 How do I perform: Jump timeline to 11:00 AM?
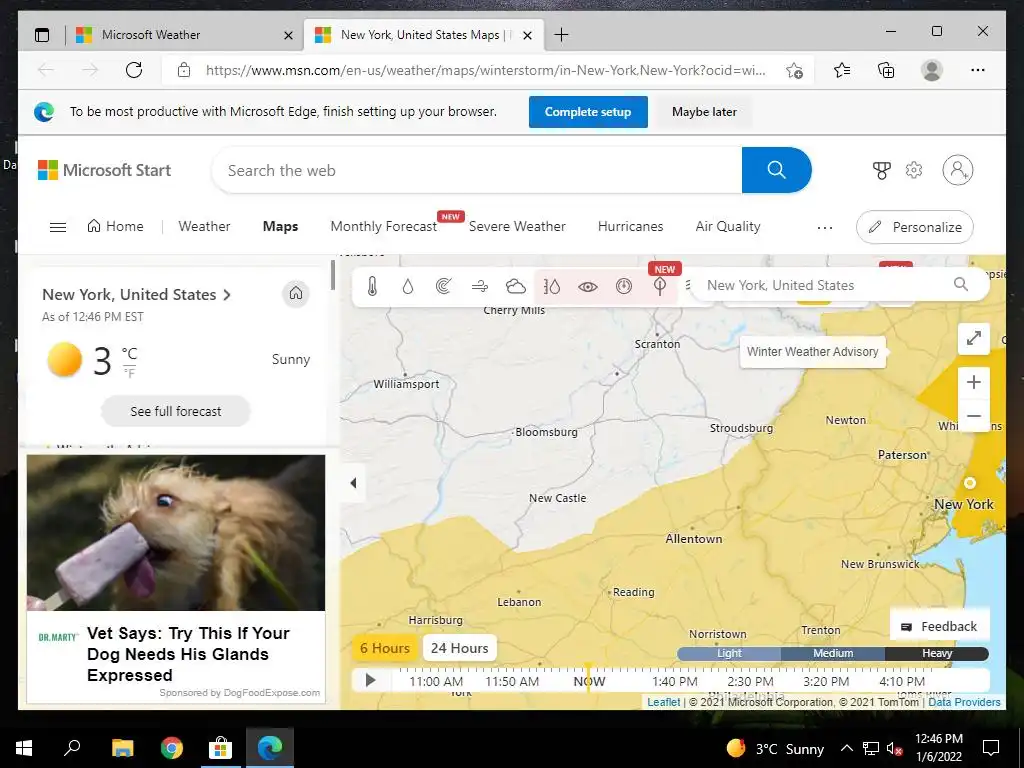pos(436,682)
